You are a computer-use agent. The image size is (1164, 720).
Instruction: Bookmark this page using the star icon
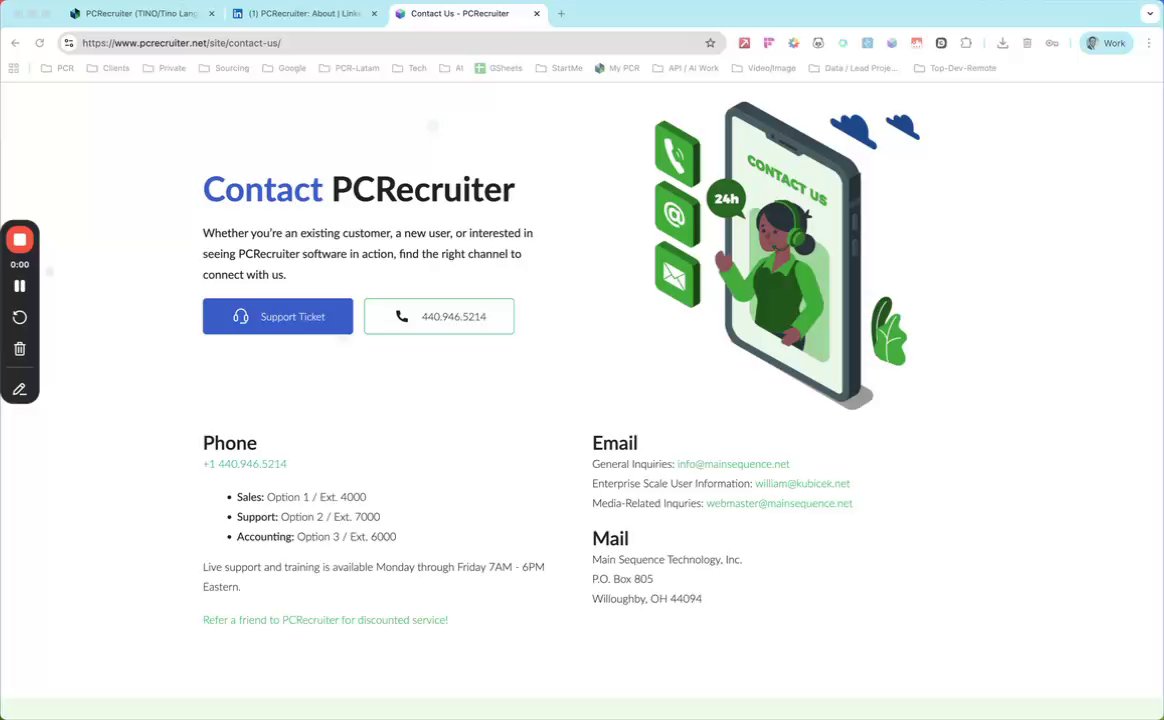[710, 43]
